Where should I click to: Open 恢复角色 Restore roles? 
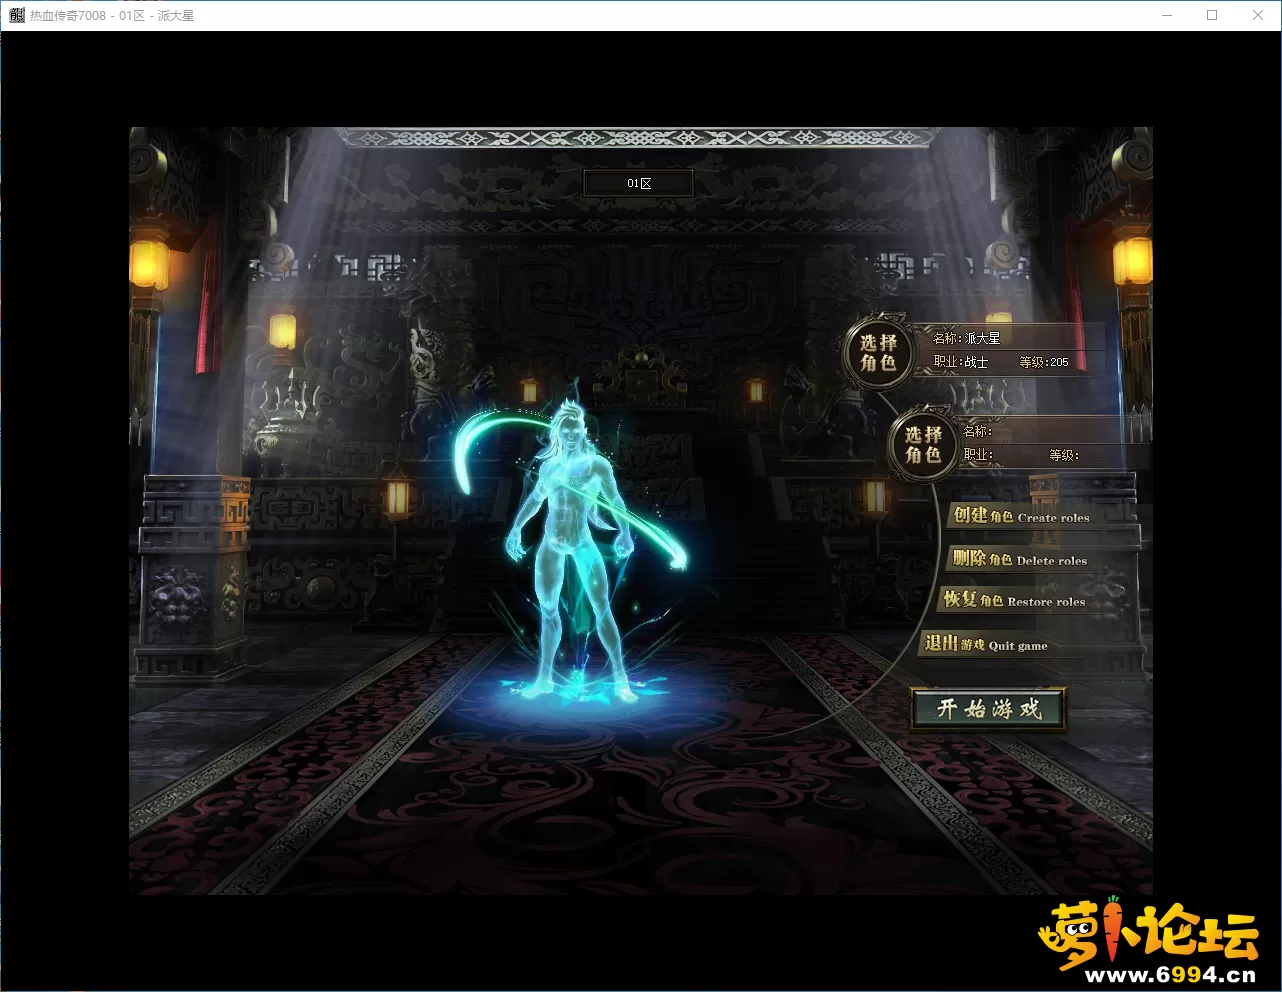(1015, 601)
